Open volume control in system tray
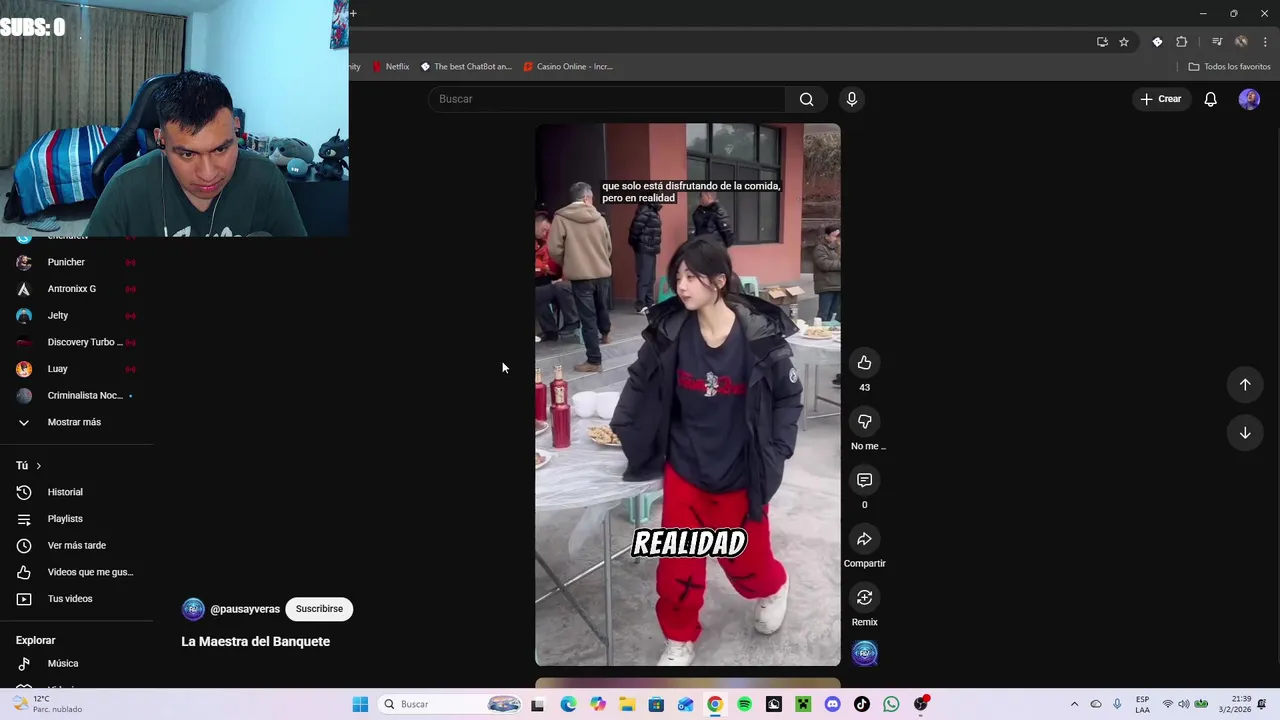Viewport: 1280px width, 720px height. click(1184, 704)
